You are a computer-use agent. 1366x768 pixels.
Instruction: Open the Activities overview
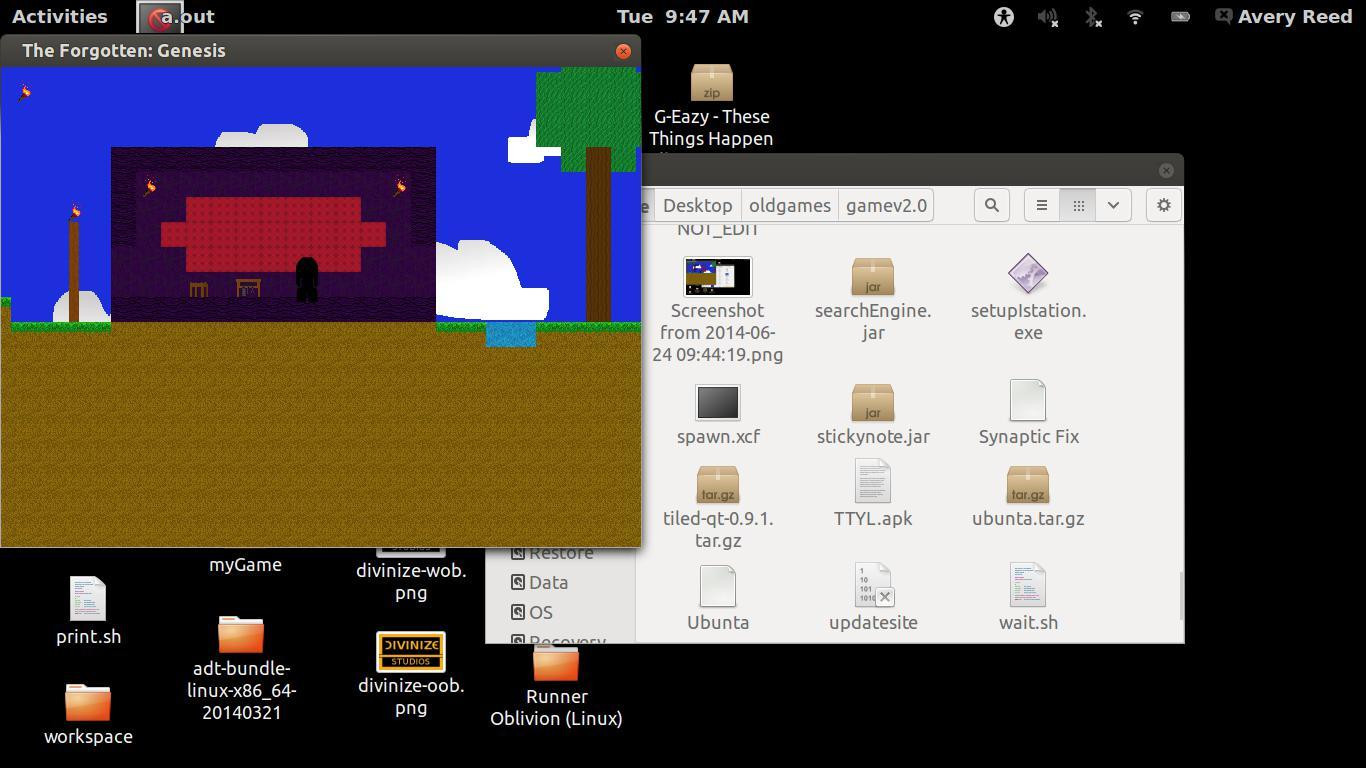click(59, 16)
